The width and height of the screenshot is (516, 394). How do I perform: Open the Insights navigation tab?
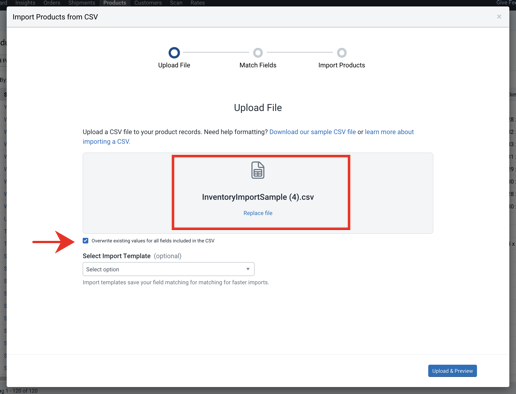tap(25, 3)
